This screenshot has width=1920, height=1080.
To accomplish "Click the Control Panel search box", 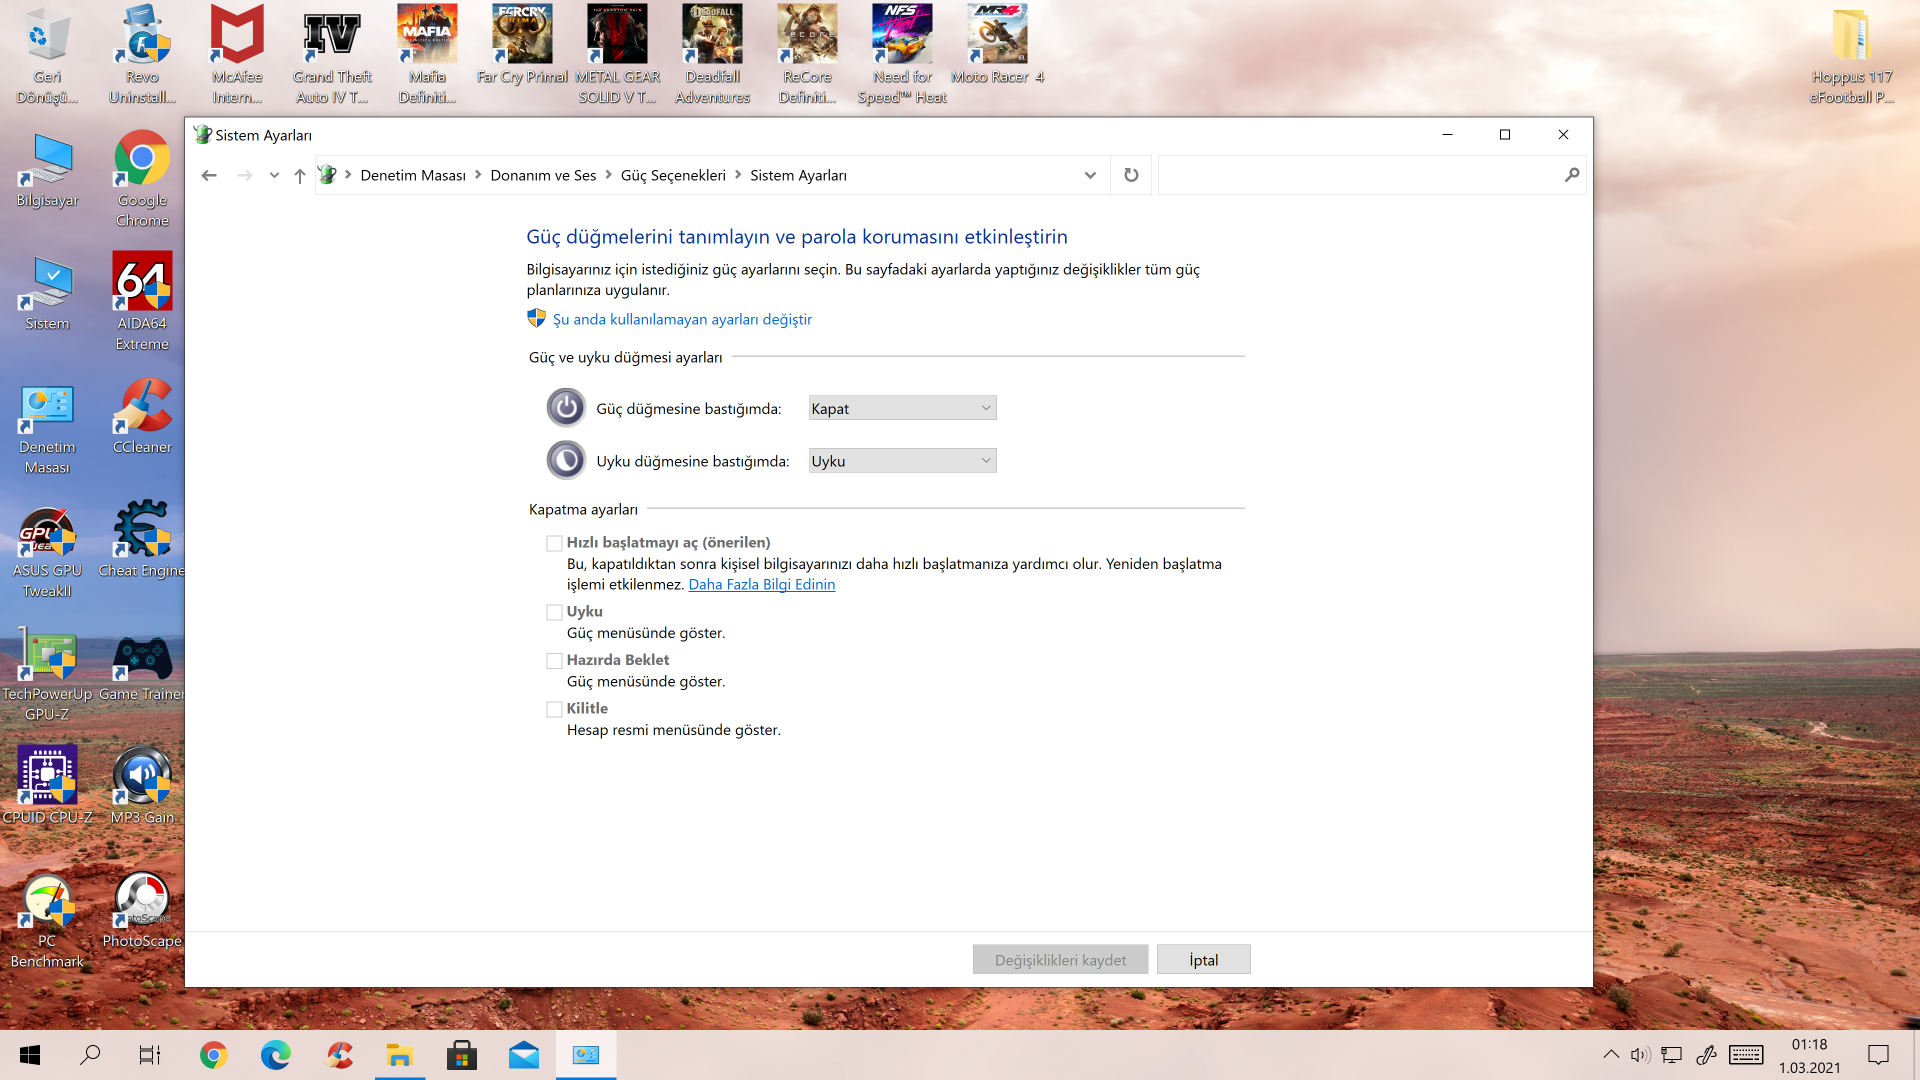I will click(1360, 175).
